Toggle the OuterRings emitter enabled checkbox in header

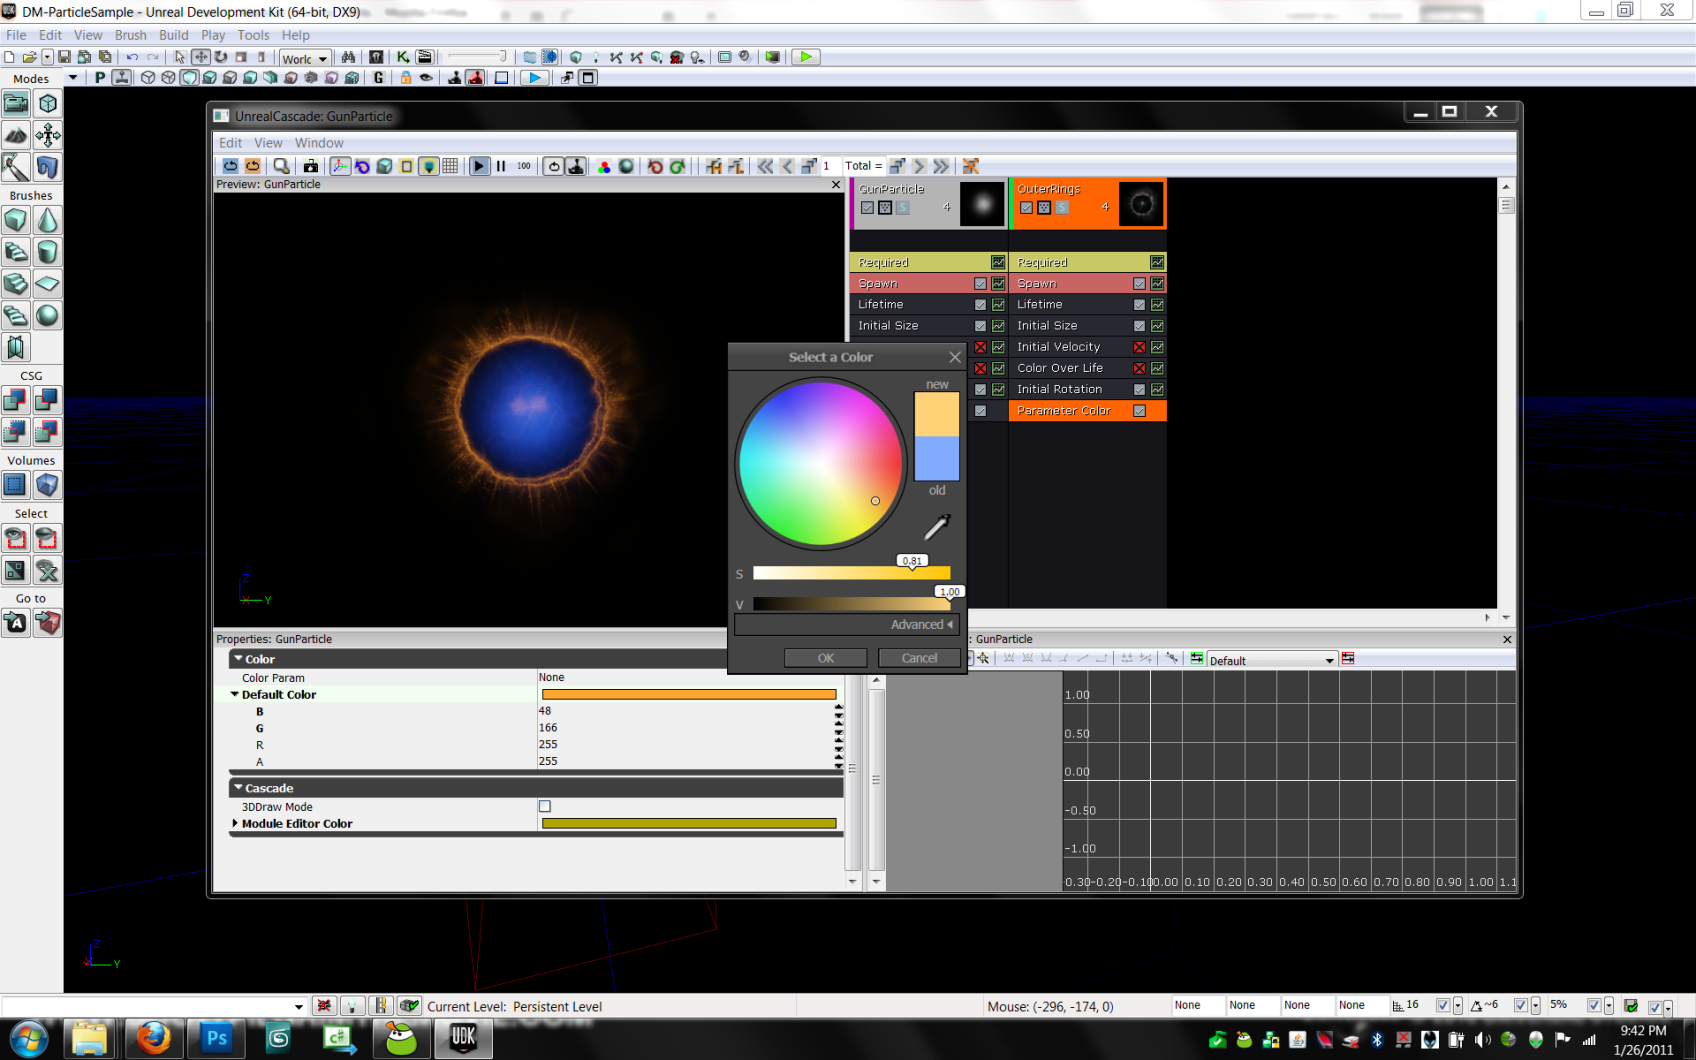click(x=1026, y=207)
